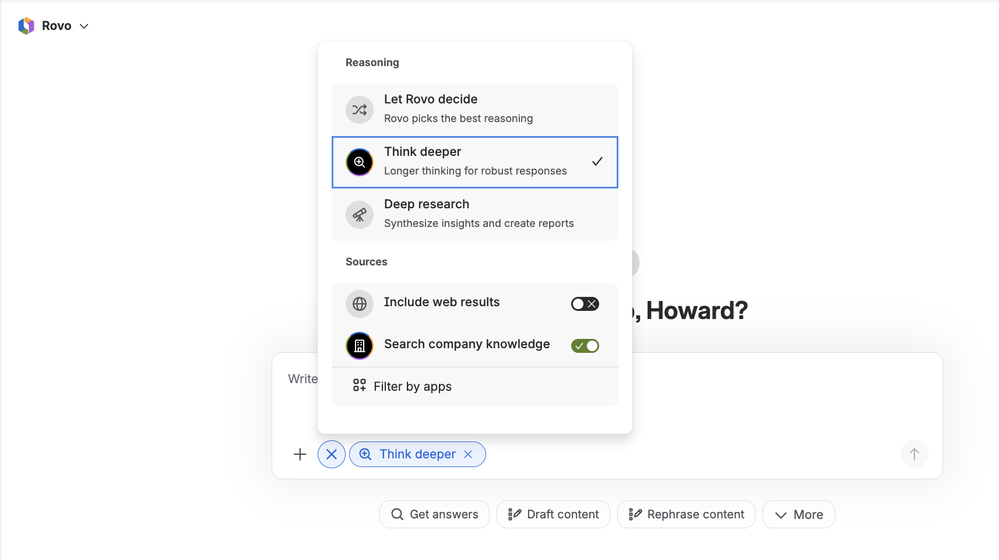Image resolution: width=999 pixels, height=560 pixels.
Task: Click the globe icon beside Include web results
Action: pyautogui.click(x=359, y=304)
